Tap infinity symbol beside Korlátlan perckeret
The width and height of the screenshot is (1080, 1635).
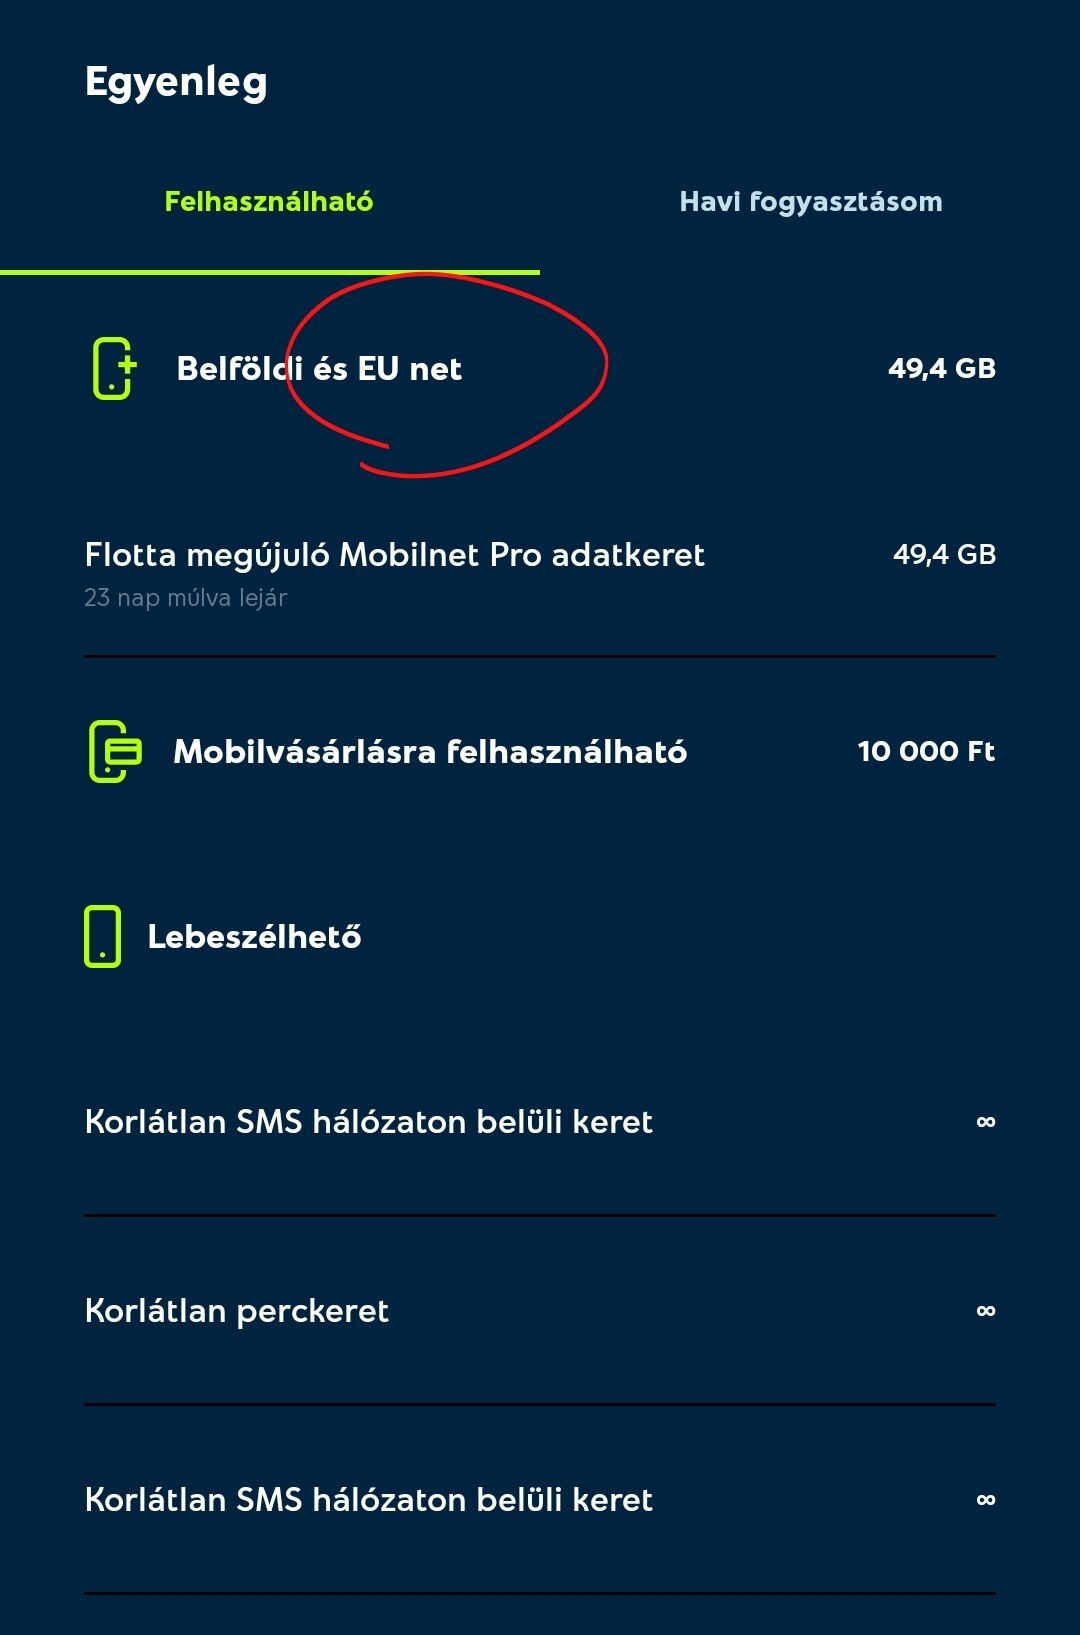tap(986, 1311)
